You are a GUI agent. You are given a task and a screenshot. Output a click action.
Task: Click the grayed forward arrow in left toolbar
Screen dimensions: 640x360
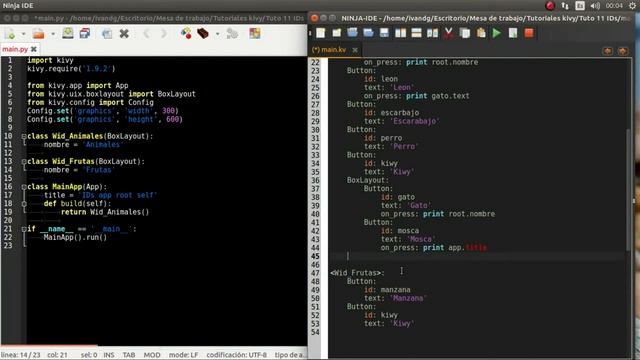tap(164, 33)
